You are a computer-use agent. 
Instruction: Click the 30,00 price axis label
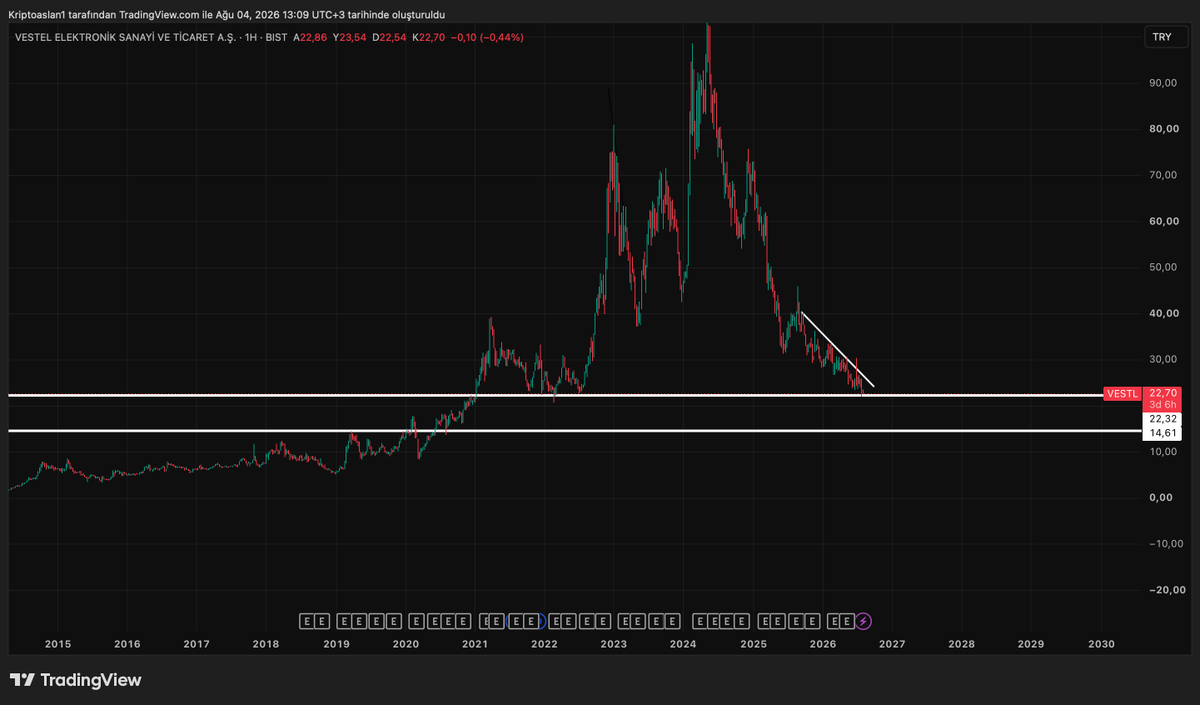(x=1161, y=359)
